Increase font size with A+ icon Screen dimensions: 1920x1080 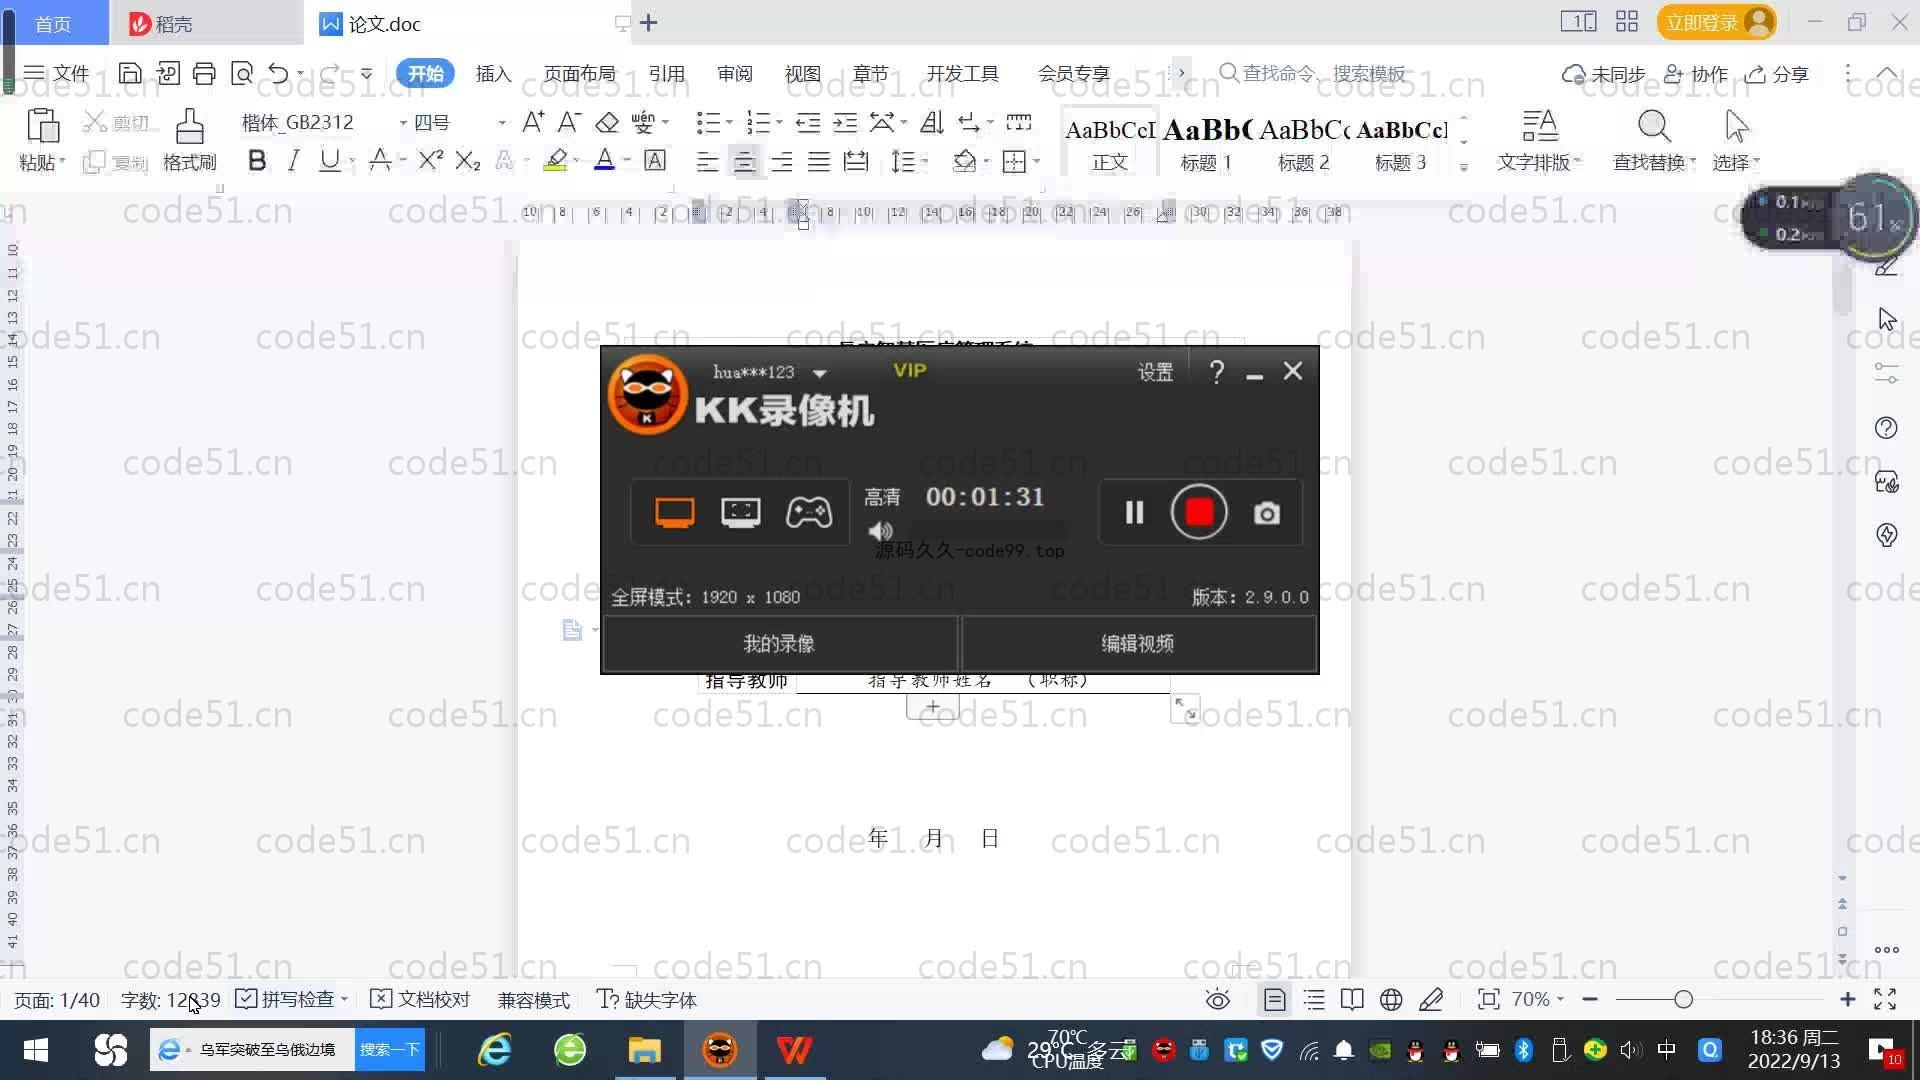(533, 122)
